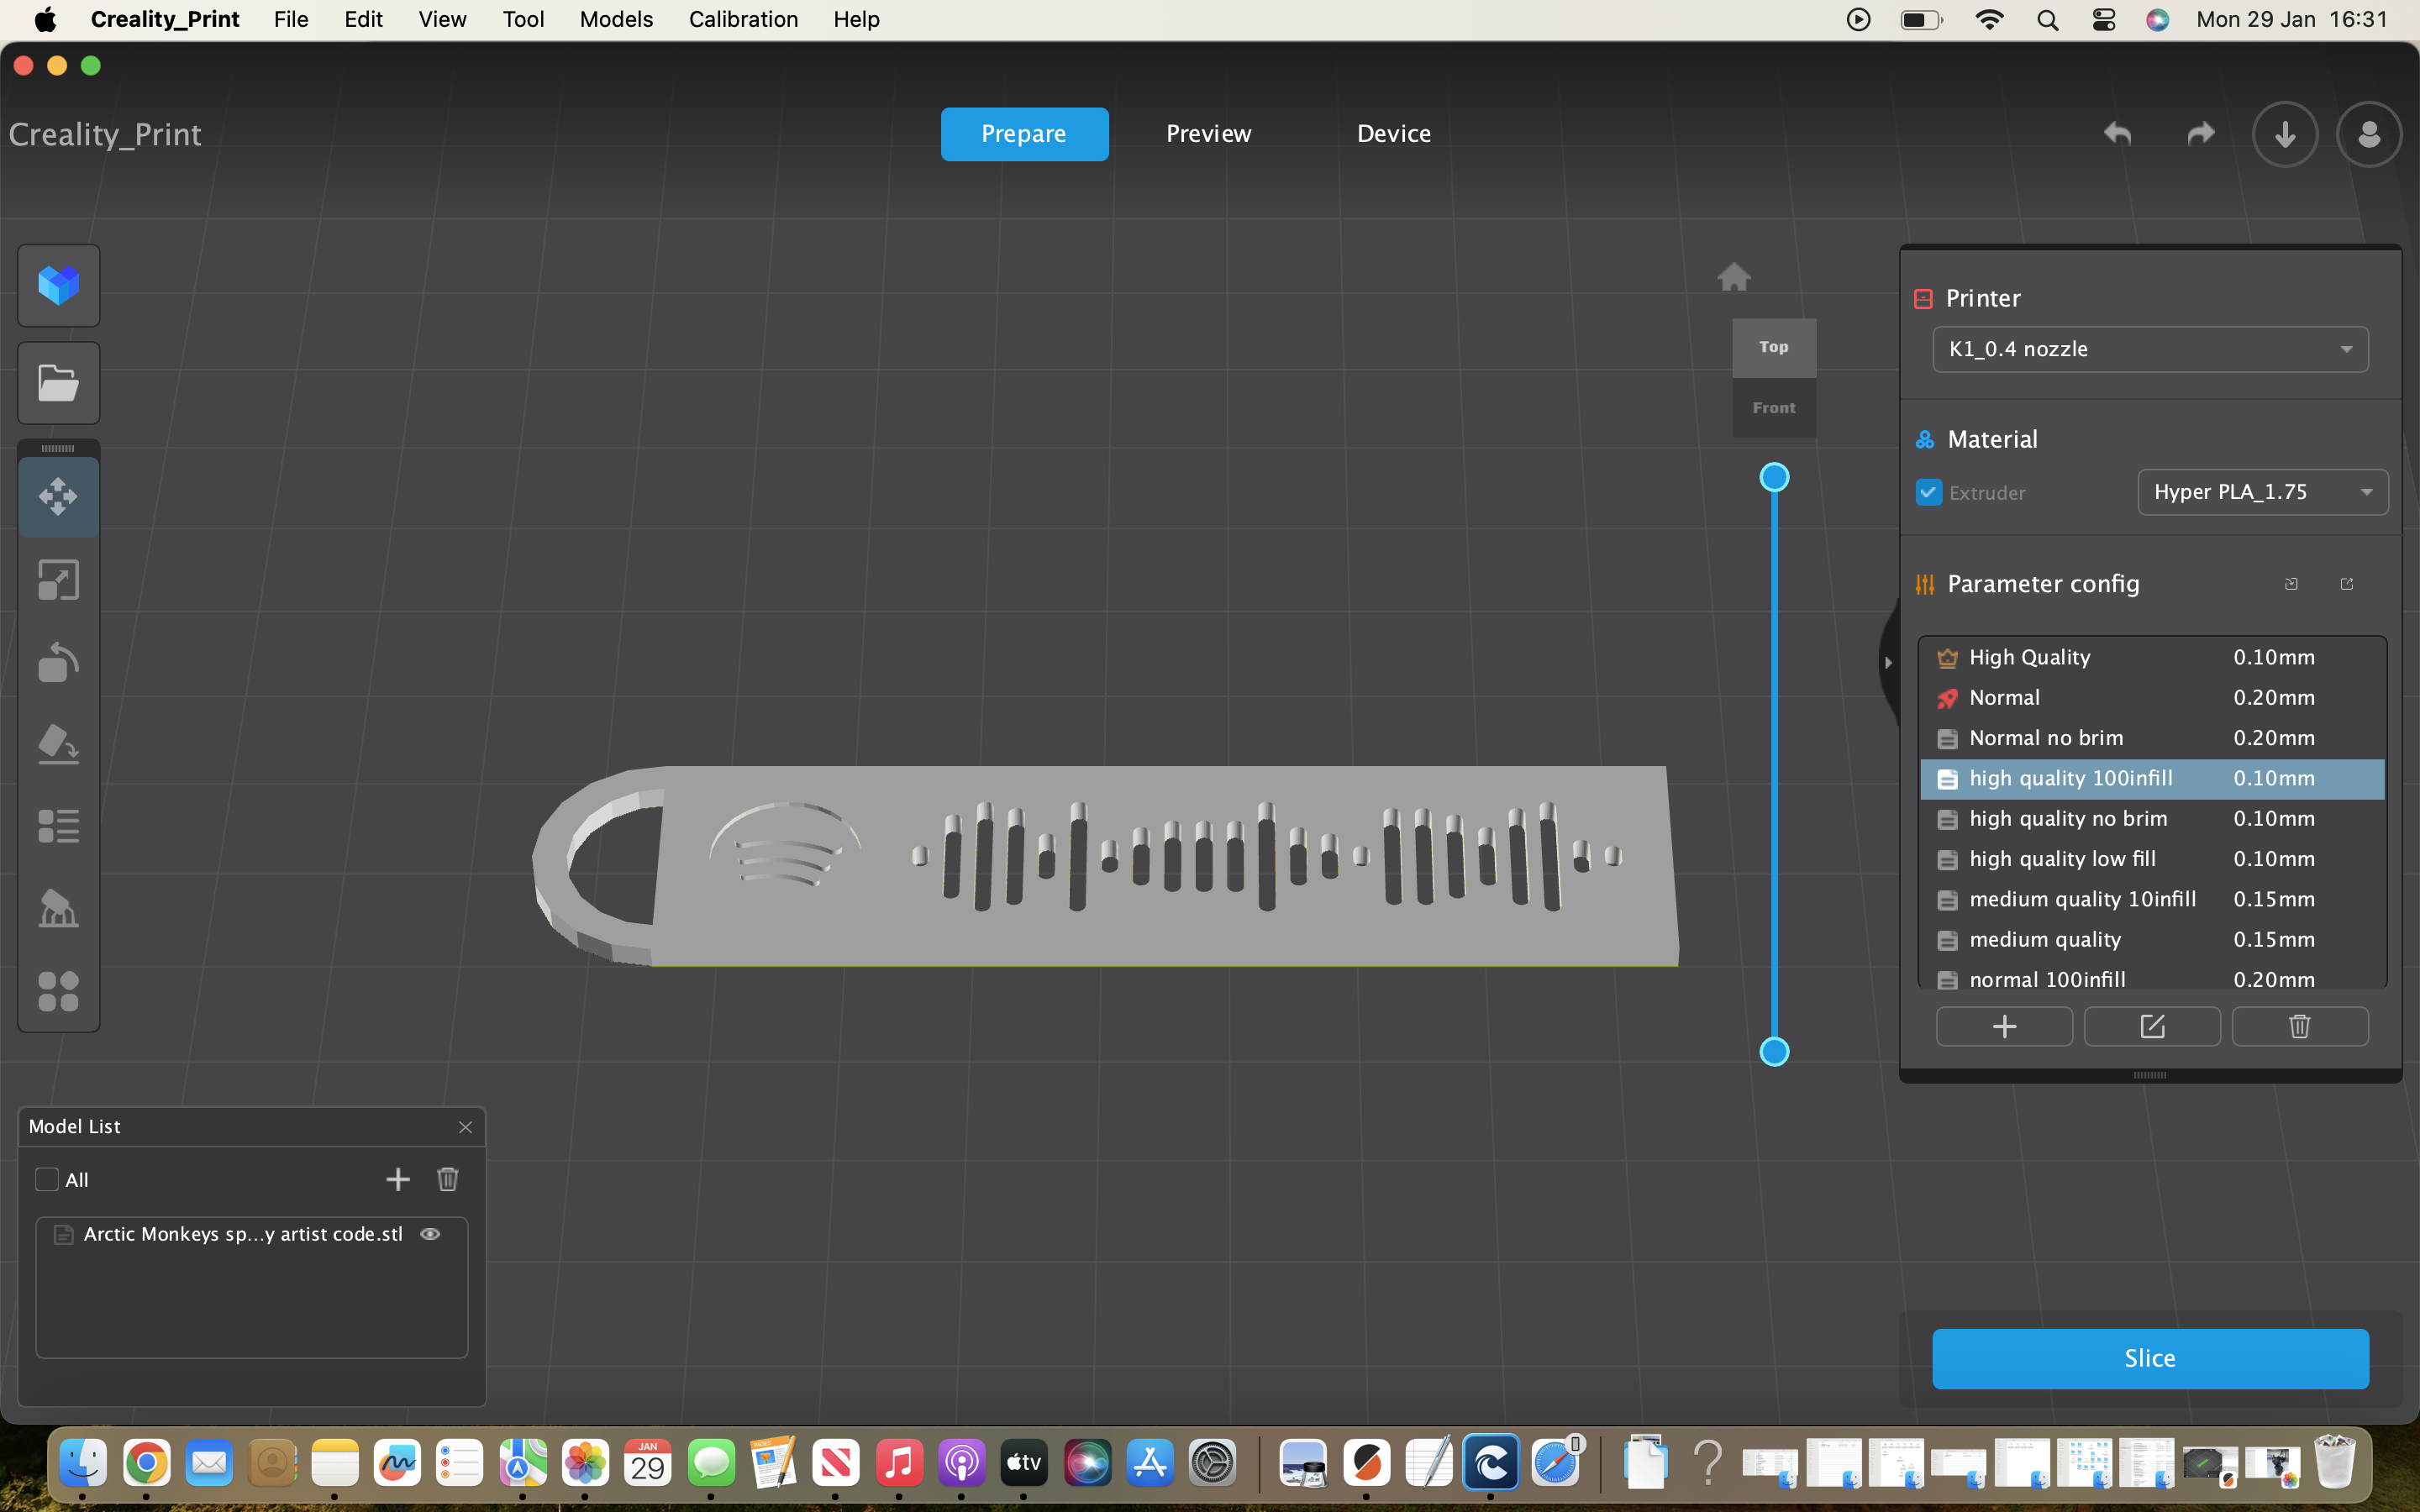
Task: Delete selected parameter profile with trash icon
Action: 2300,1027
